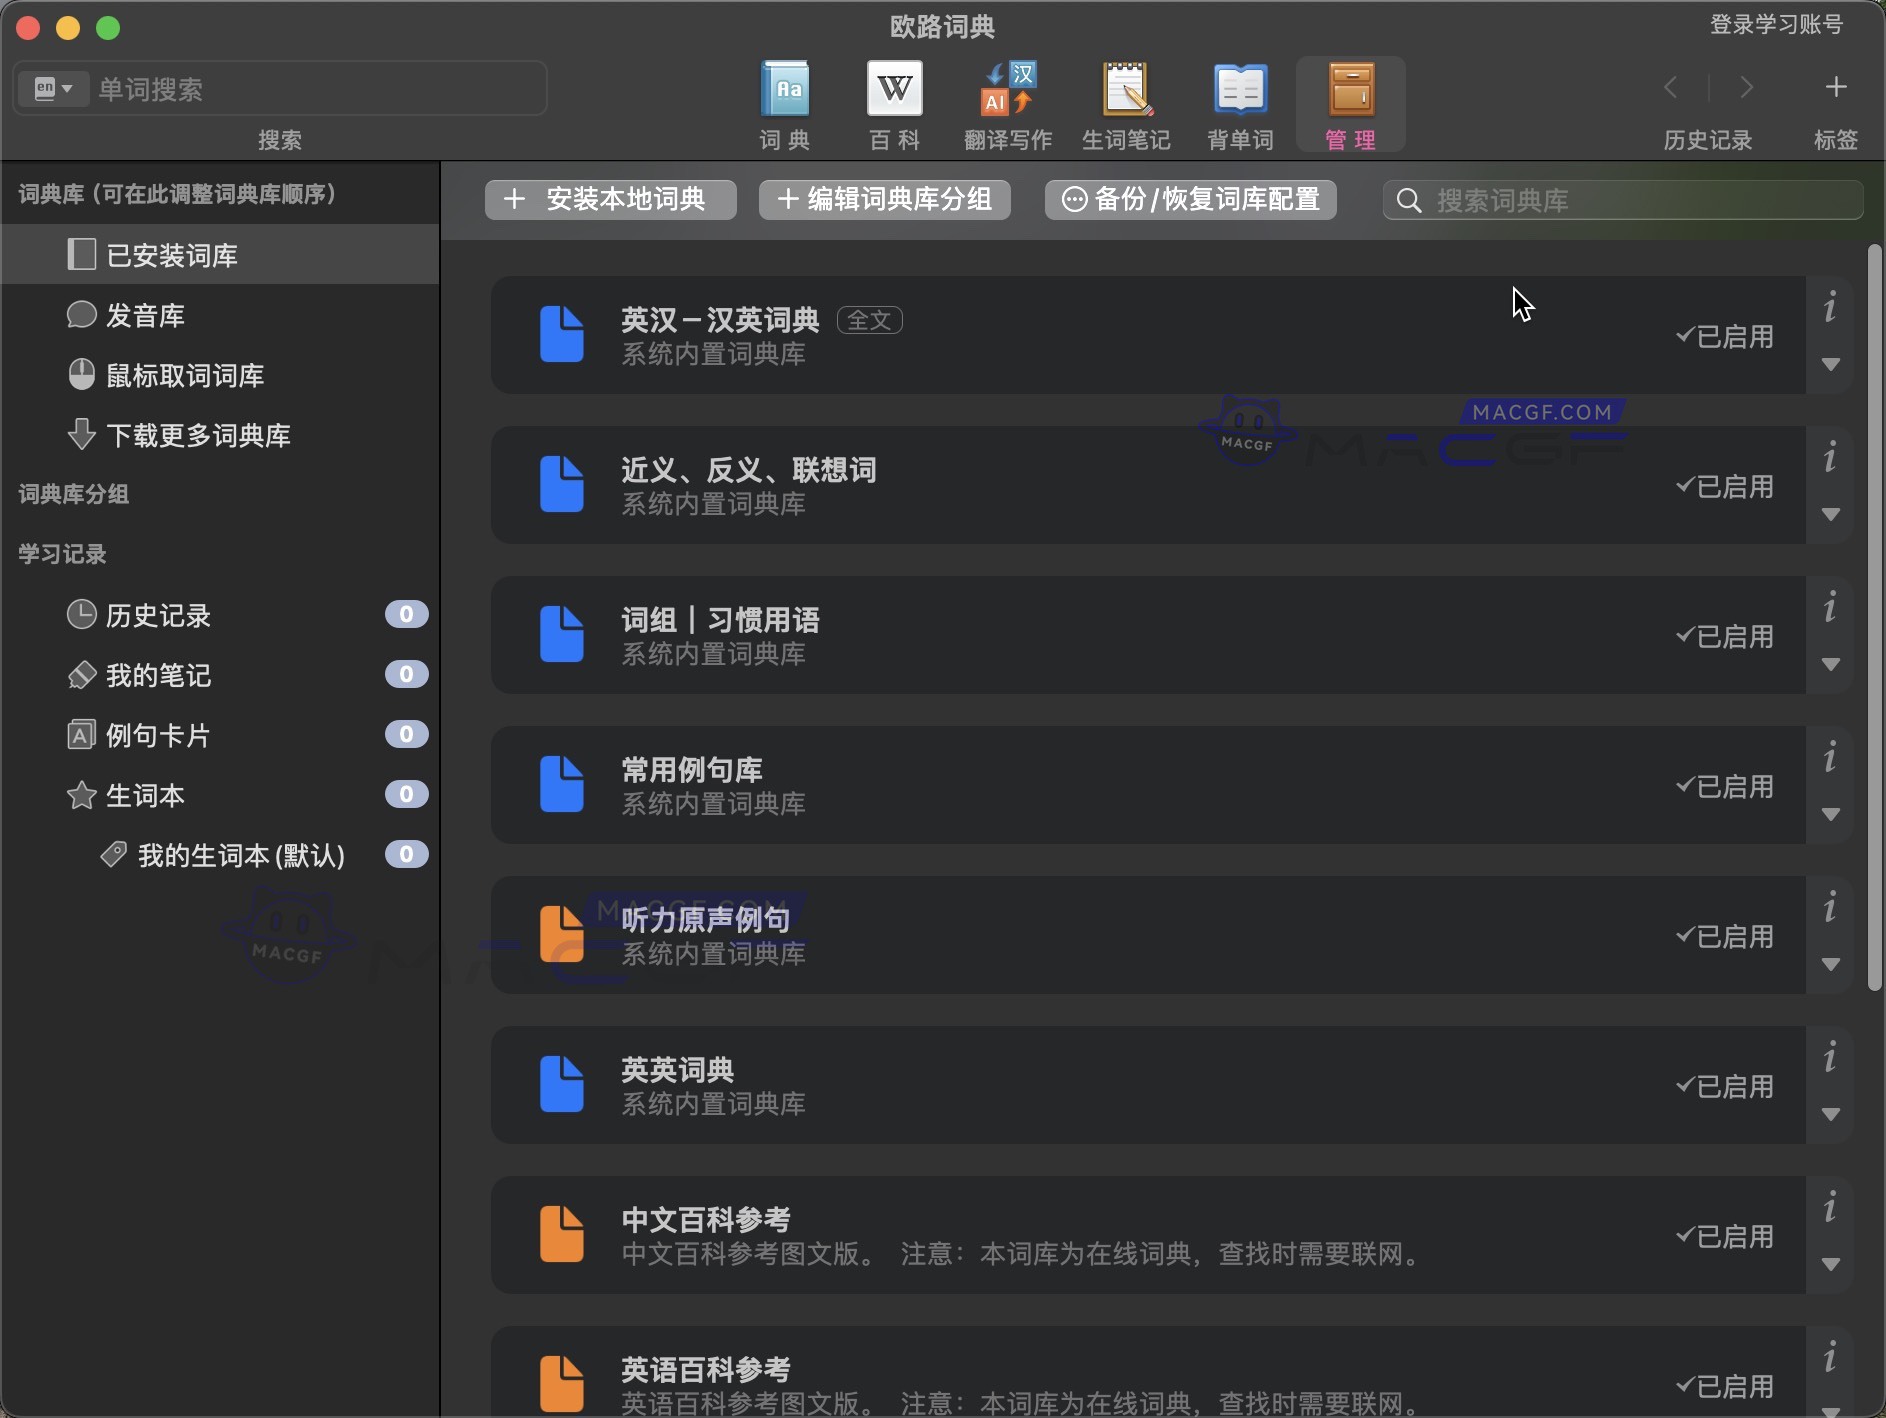Expand the 听力原声例句 entry chevron

pos(1832,965)
